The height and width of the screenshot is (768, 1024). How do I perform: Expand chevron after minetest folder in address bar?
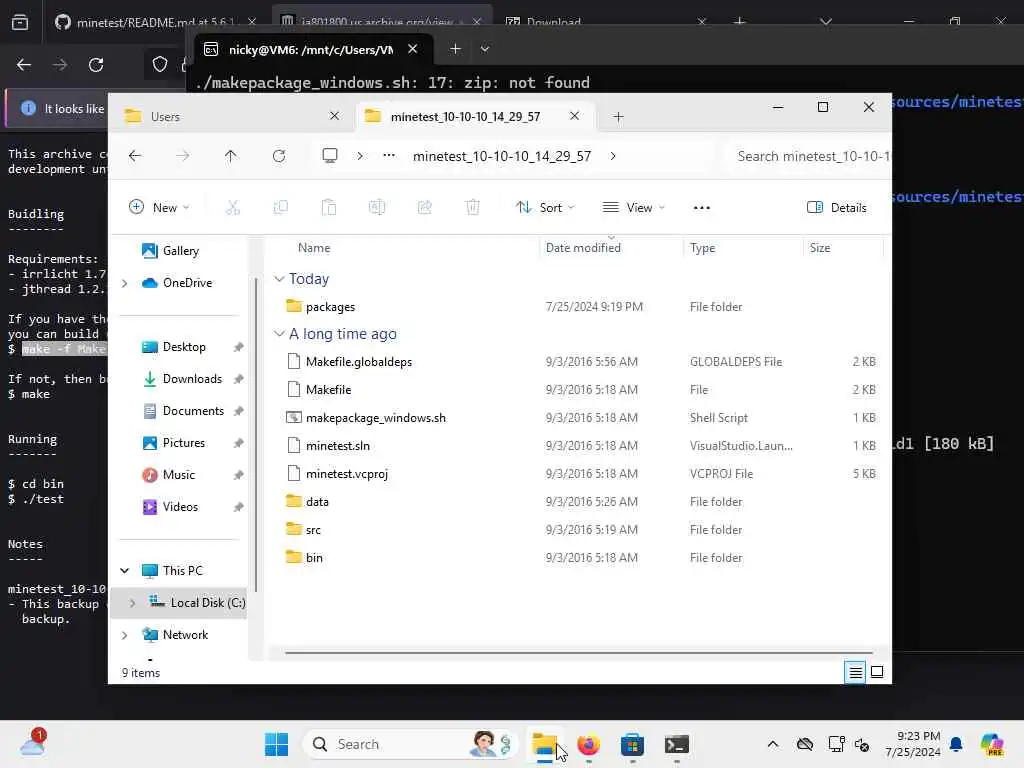(613, 156)
